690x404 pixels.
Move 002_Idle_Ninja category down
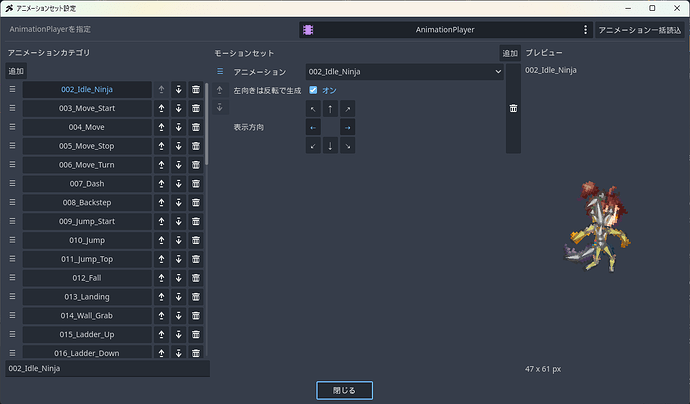pos(179,89)
